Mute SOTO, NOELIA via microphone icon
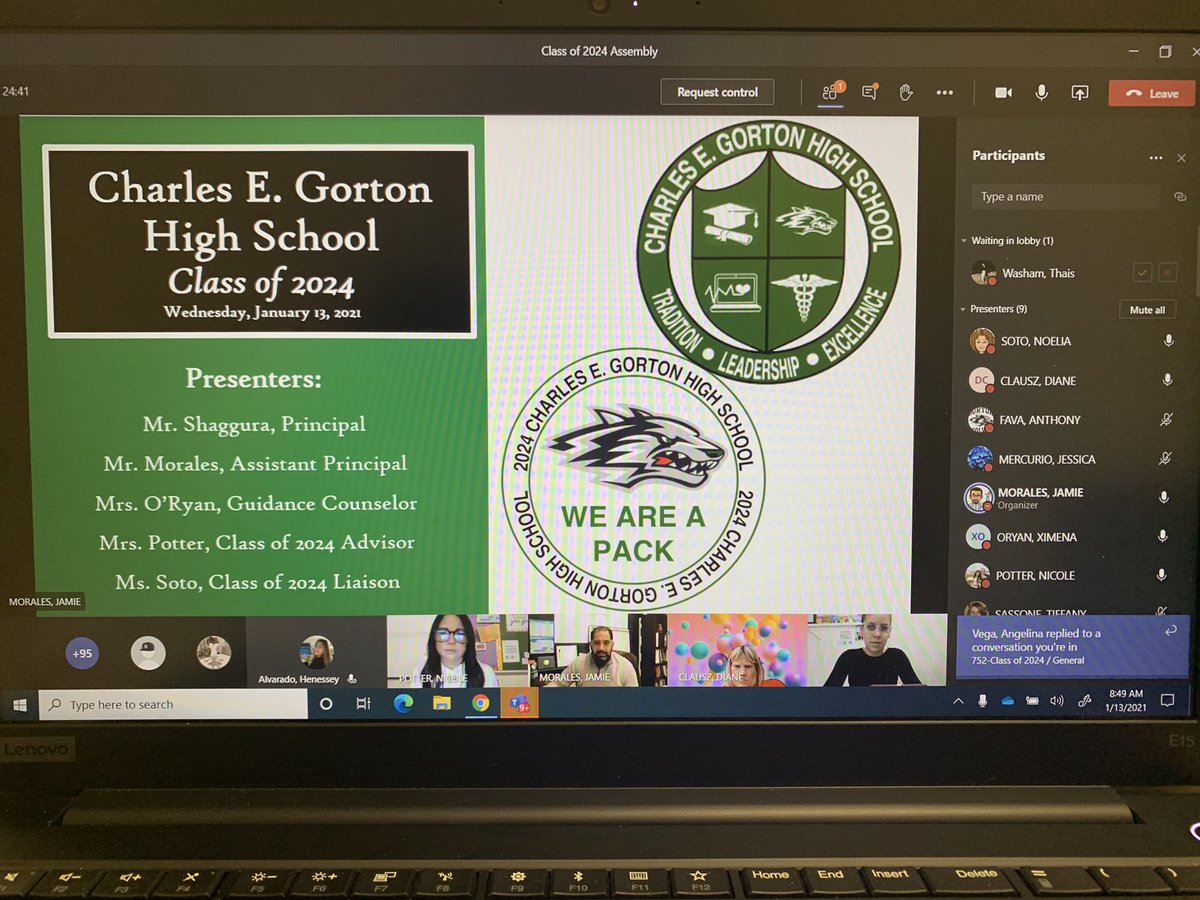 (x=1167, y=341)
